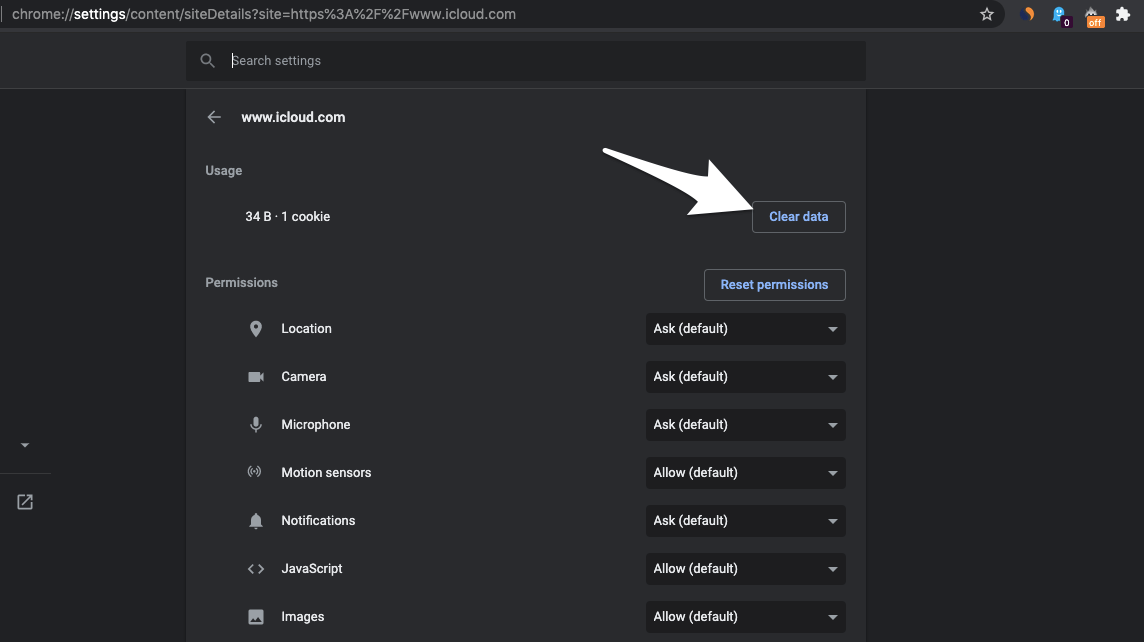The width and height of the screenshot is (1144, 642).
Task: Click the search magnifier icon
Action: [208, 61]
